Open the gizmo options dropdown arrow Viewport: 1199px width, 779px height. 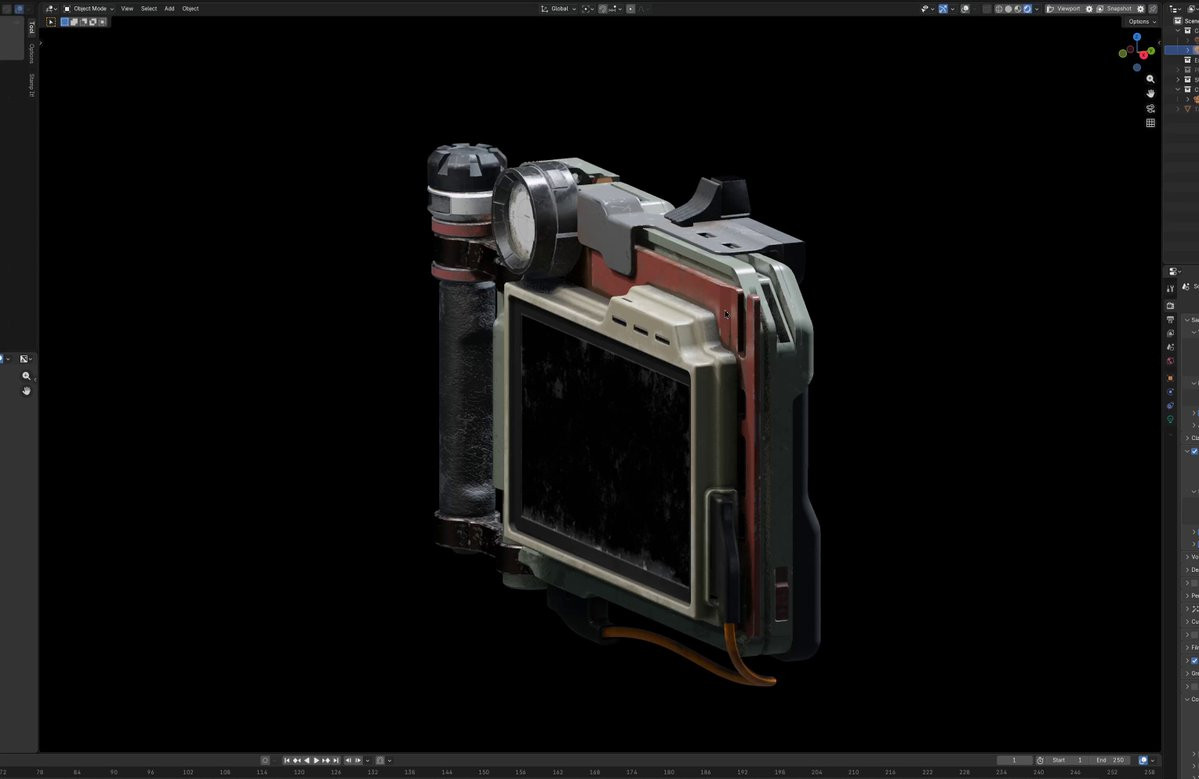click(952, 8)
